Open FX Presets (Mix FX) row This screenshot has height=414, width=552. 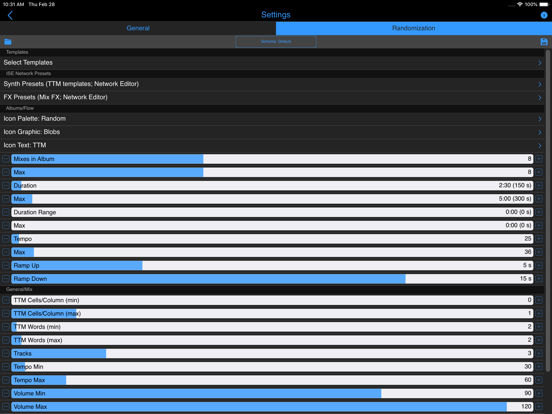coord(272,98)
